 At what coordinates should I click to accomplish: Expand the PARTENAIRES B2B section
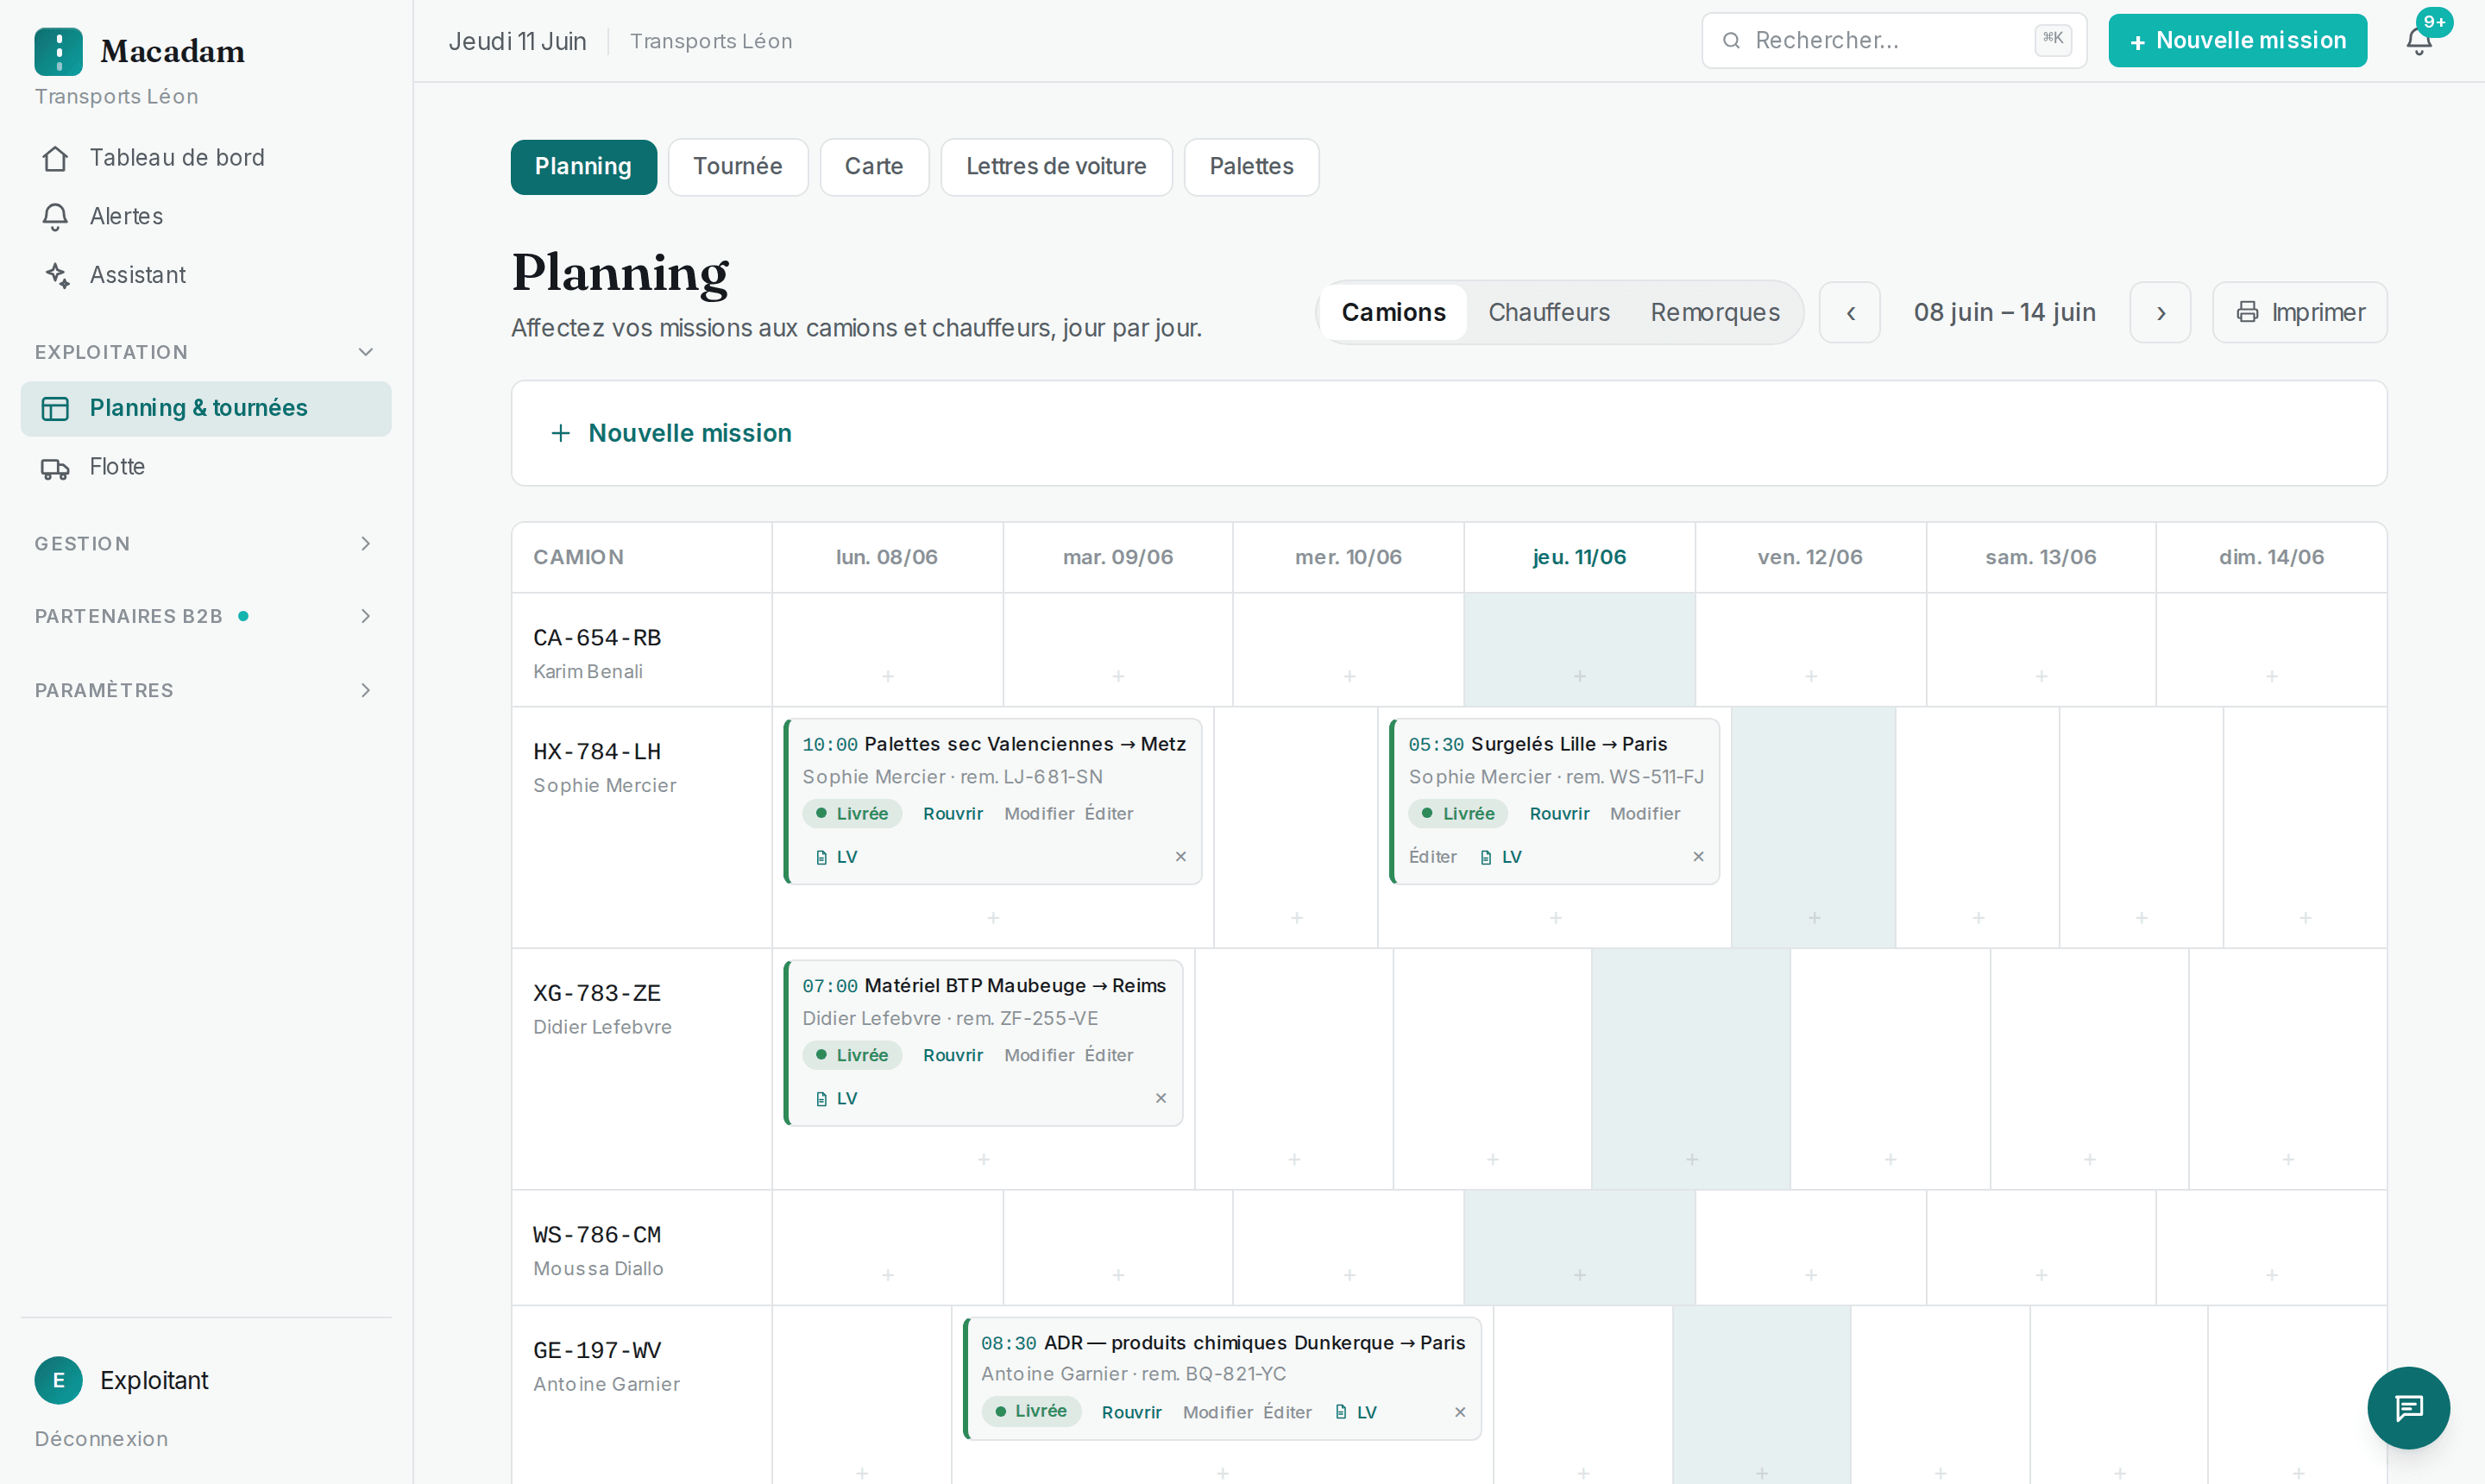pyautogui.click(x=205, y=616)
